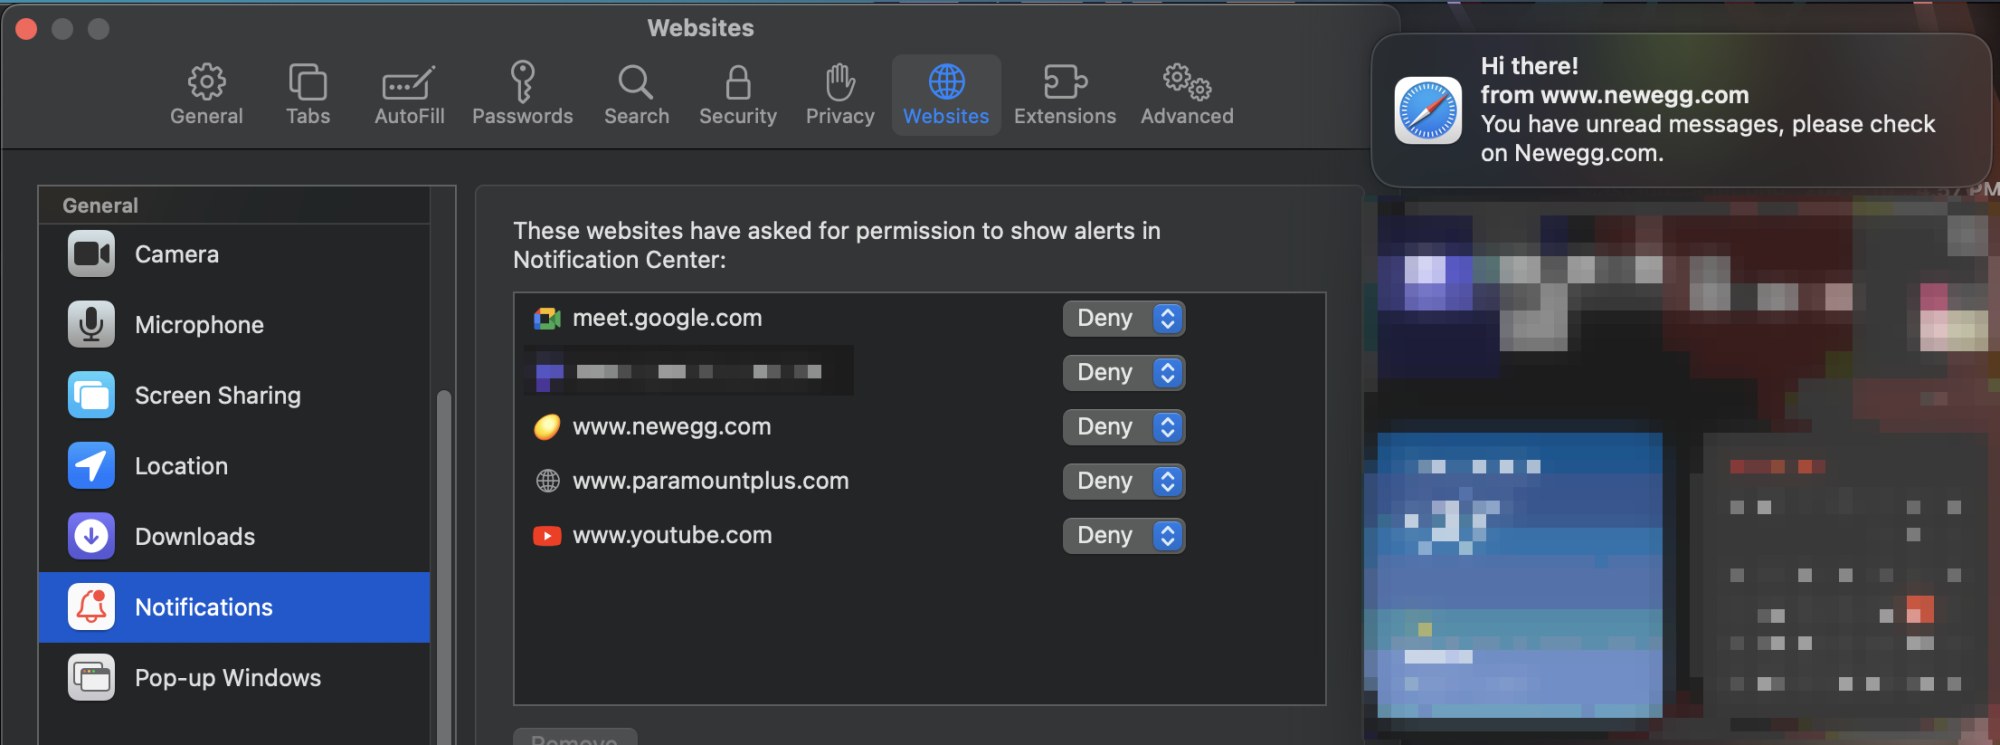Open the Passwords preferences pane
Screen dimensions: 2000x745
[522, 95]
